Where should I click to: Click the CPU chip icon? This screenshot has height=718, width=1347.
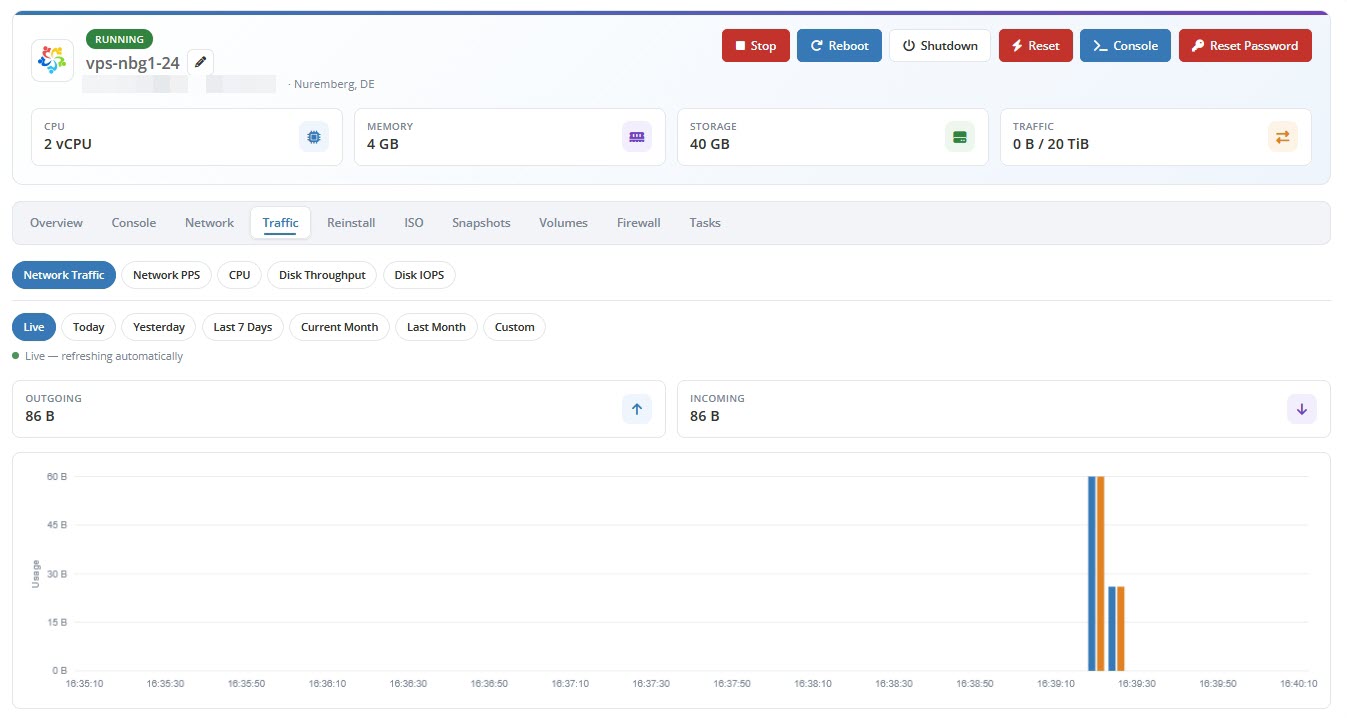[x=314, y=137]
